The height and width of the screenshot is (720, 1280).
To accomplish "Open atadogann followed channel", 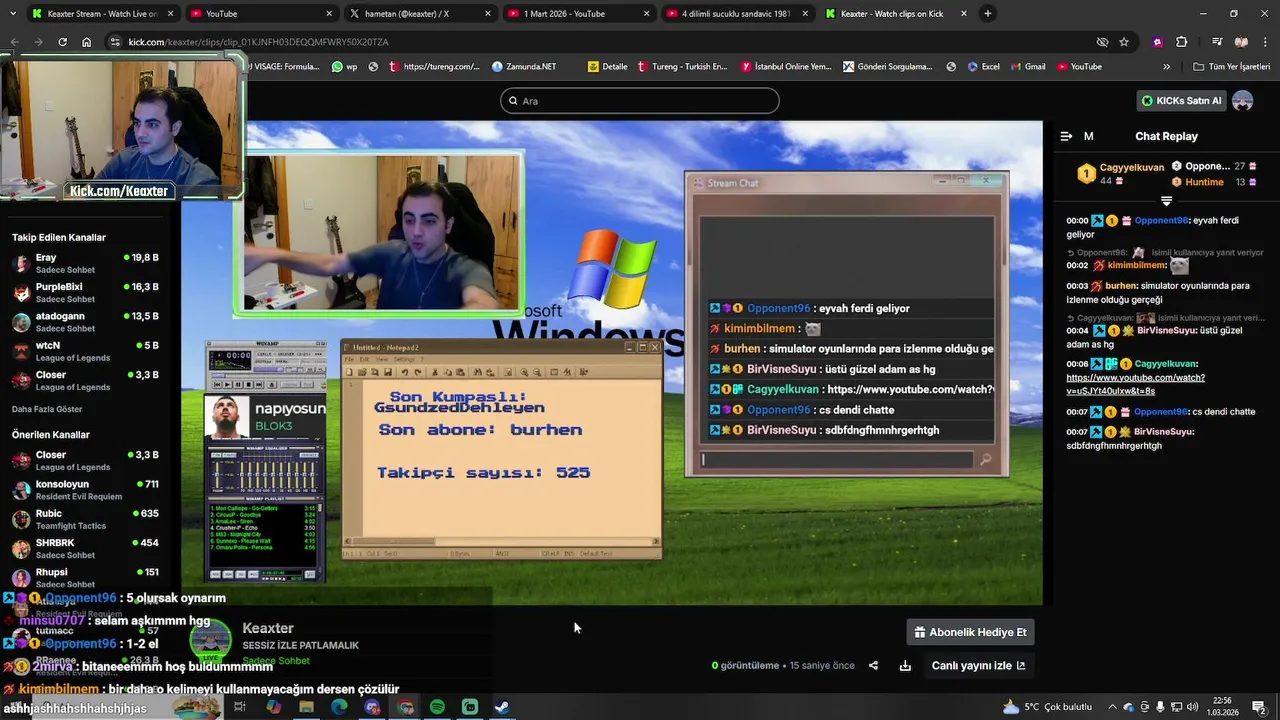I will [x=85, y=322].
